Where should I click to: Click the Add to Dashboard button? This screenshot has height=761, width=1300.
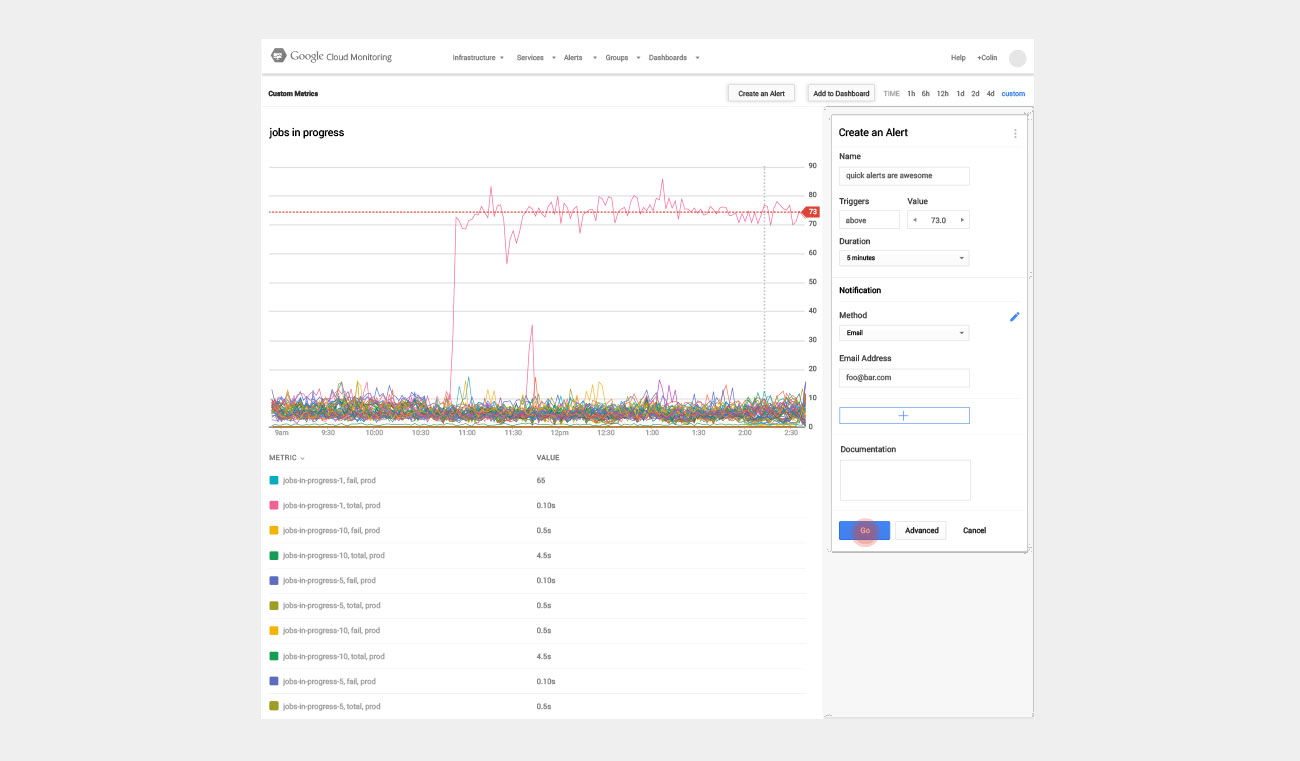tap(841, 94)
